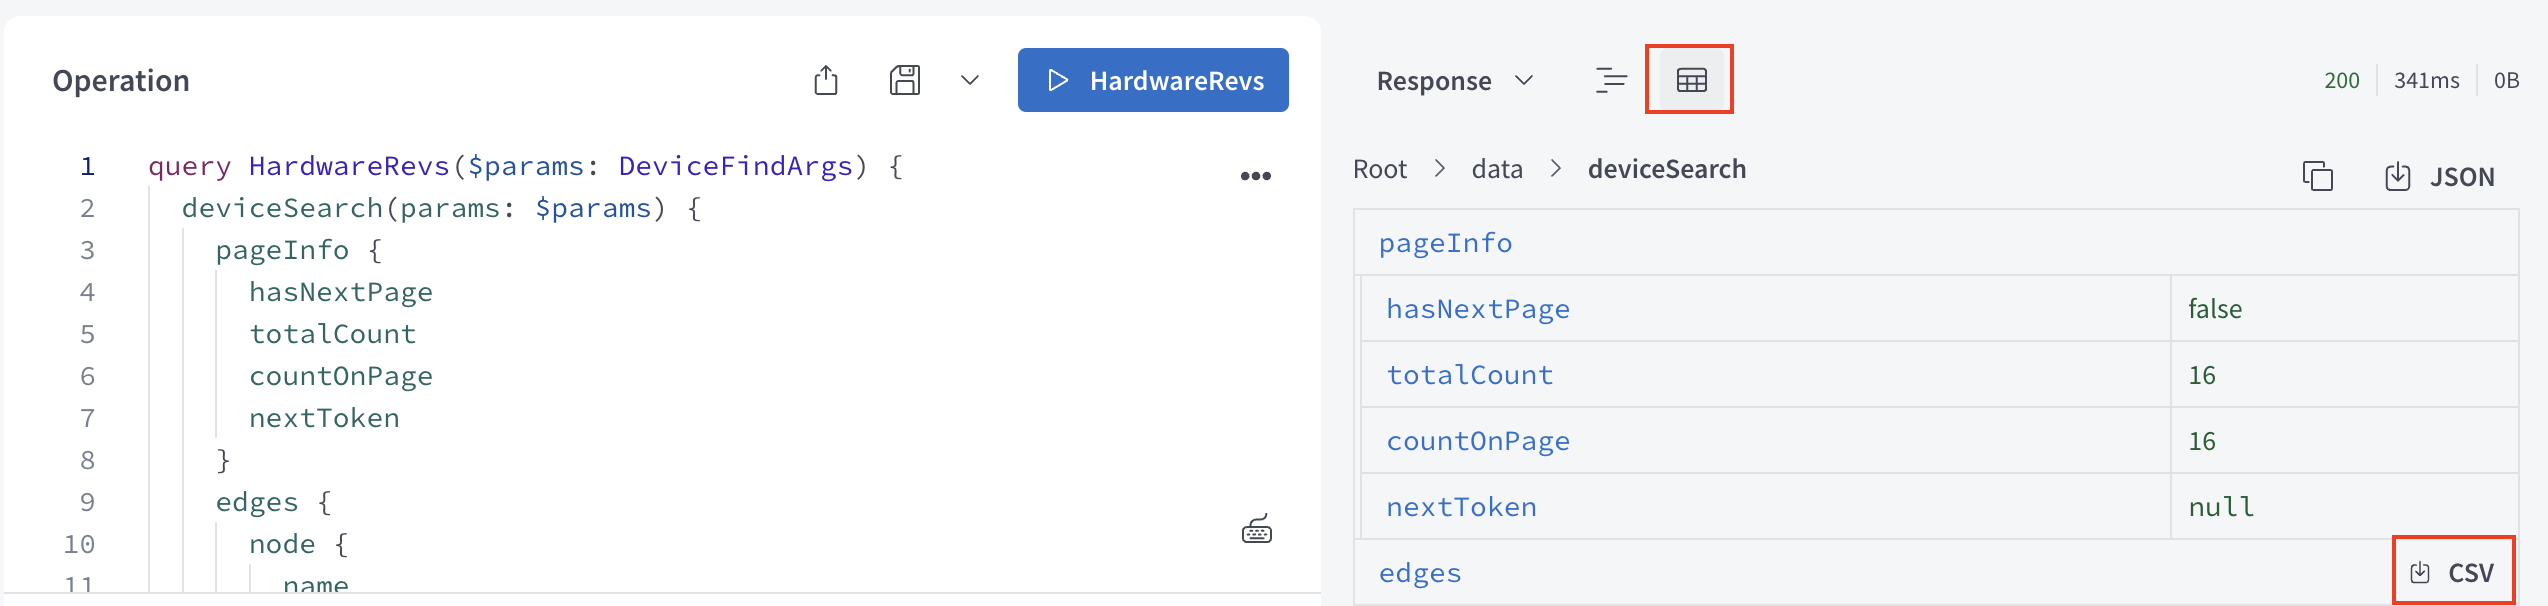Click the pageInfo header in results table
This screenshot has height=606, width=2548.
tap(1445, 243)
